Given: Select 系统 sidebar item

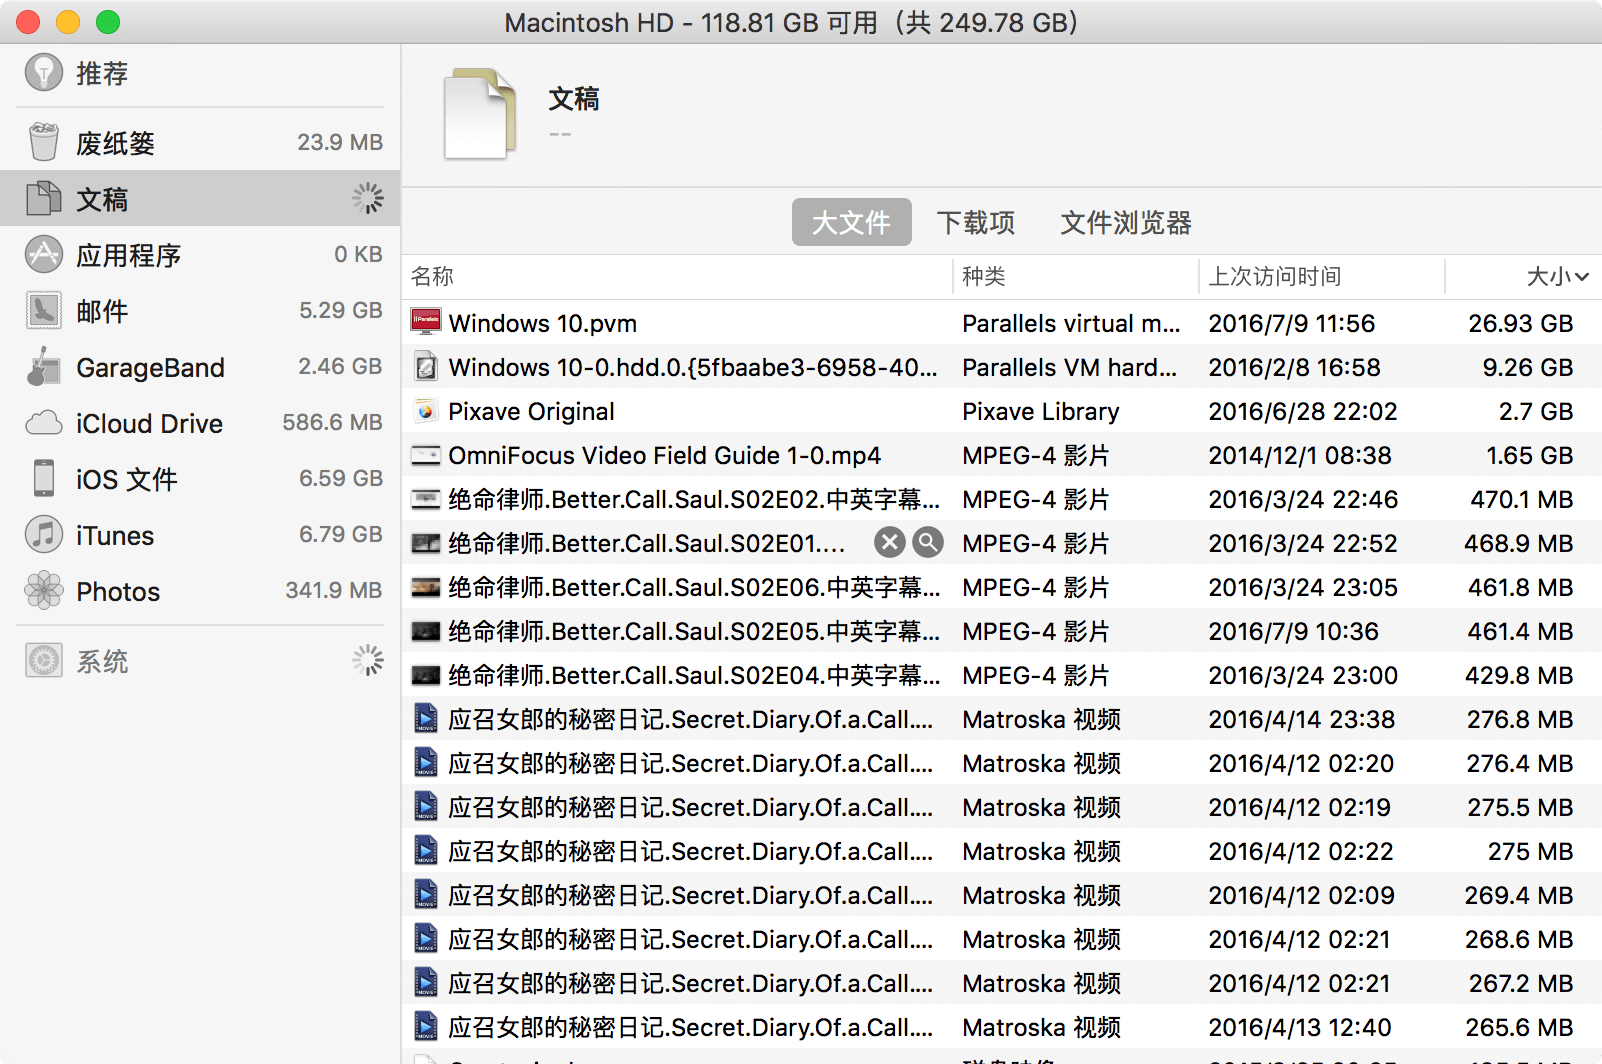Looking at the screenshot, I should 200,660.
